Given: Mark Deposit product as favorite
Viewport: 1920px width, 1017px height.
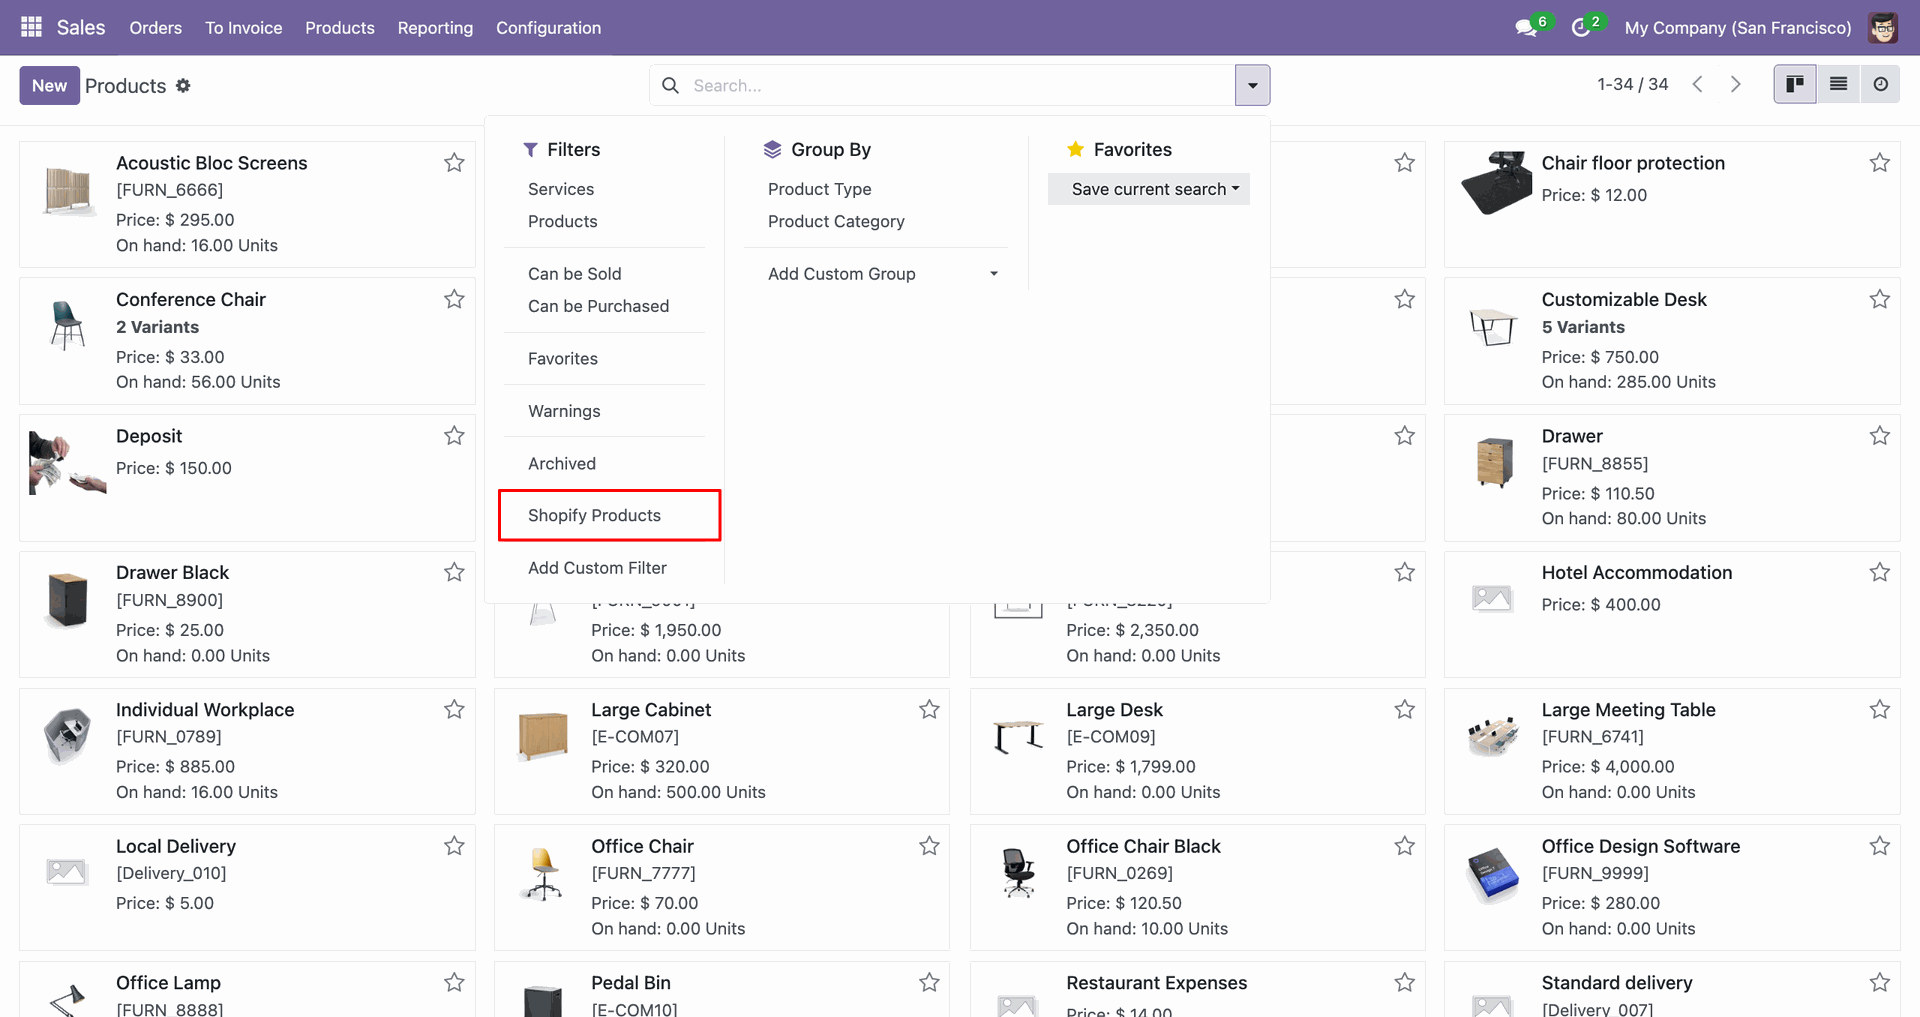Looking at the screenshot, I should (454, 435).
